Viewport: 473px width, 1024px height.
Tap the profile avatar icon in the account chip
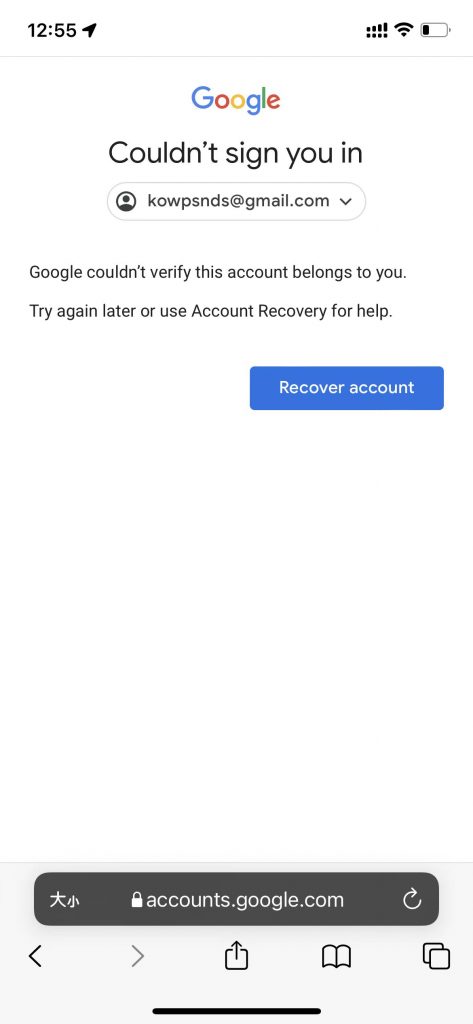point(126,201)
